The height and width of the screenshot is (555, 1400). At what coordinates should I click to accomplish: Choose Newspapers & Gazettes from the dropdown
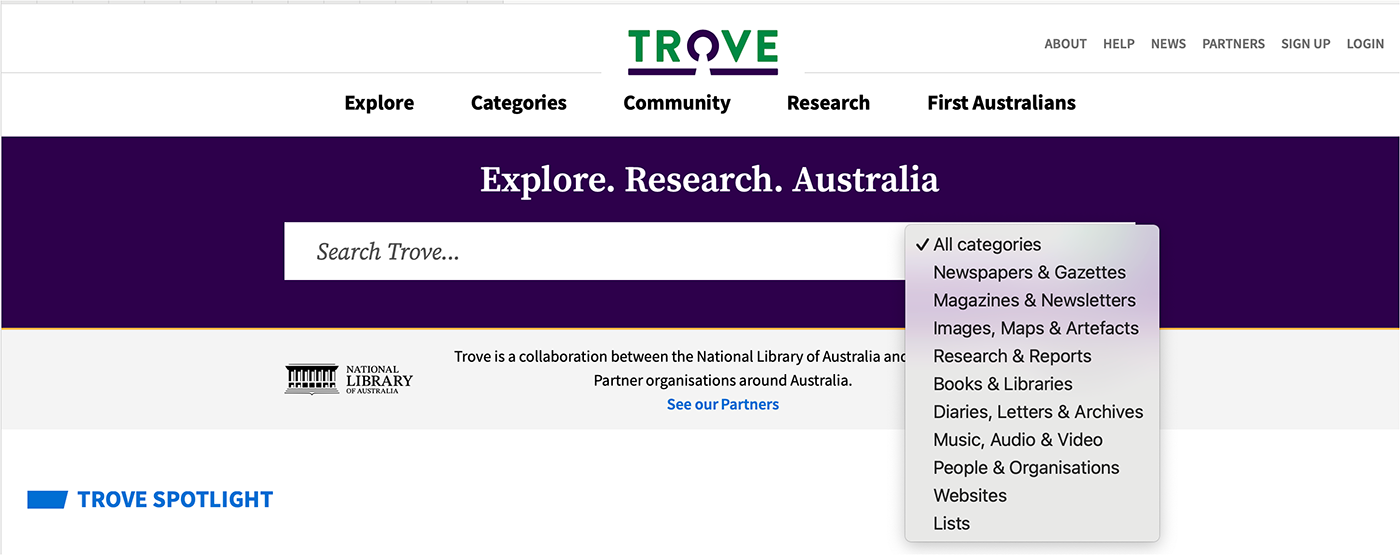[1029, 272]
